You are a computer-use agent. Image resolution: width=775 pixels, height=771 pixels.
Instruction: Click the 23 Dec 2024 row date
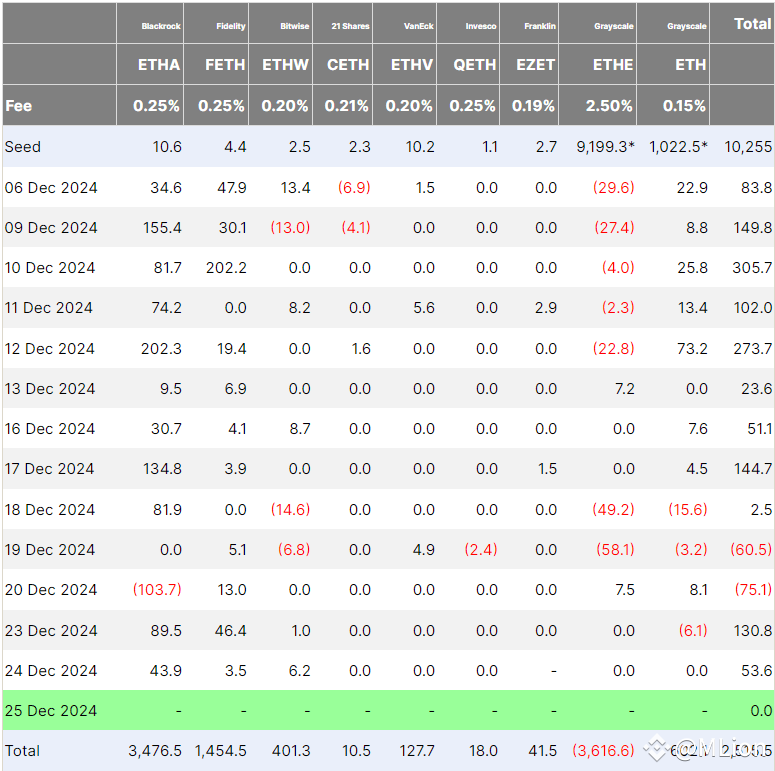[x=51, y=631]
